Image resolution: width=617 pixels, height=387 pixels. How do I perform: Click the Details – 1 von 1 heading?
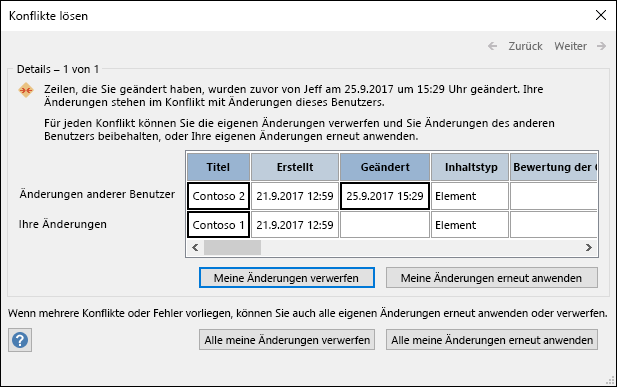[x=58, y=69]
